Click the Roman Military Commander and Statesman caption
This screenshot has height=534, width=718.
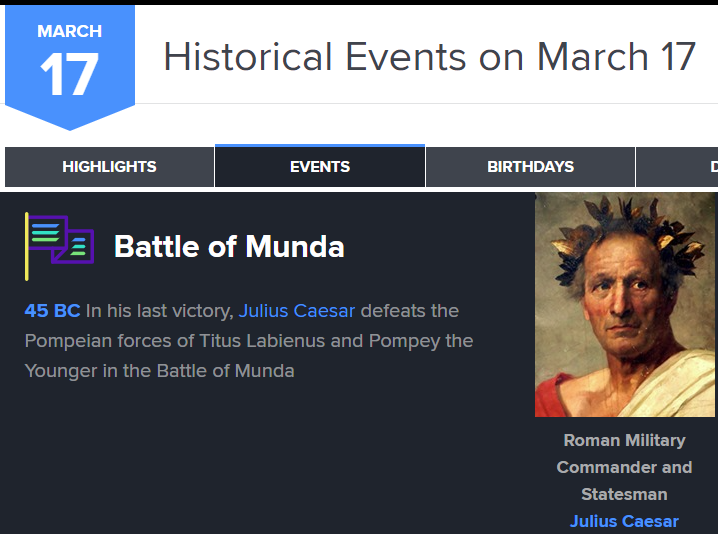click(x=624, y=467)
